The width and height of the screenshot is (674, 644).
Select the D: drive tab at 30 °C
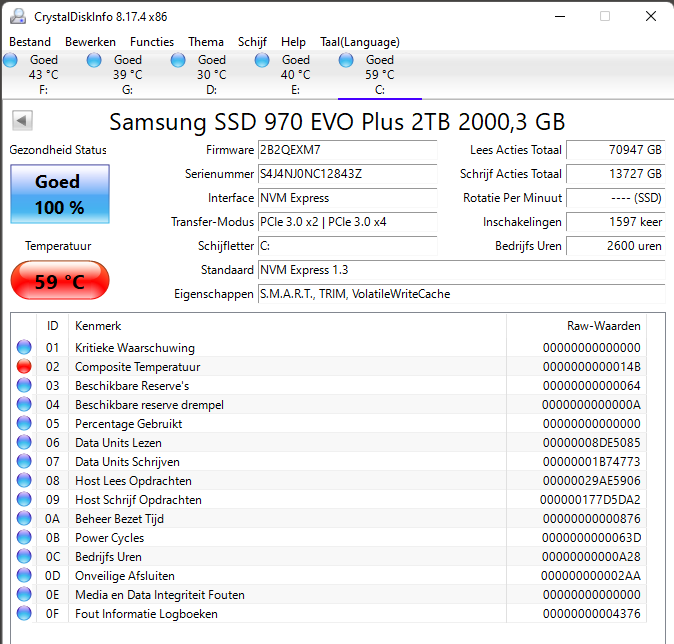click(211, 75)
